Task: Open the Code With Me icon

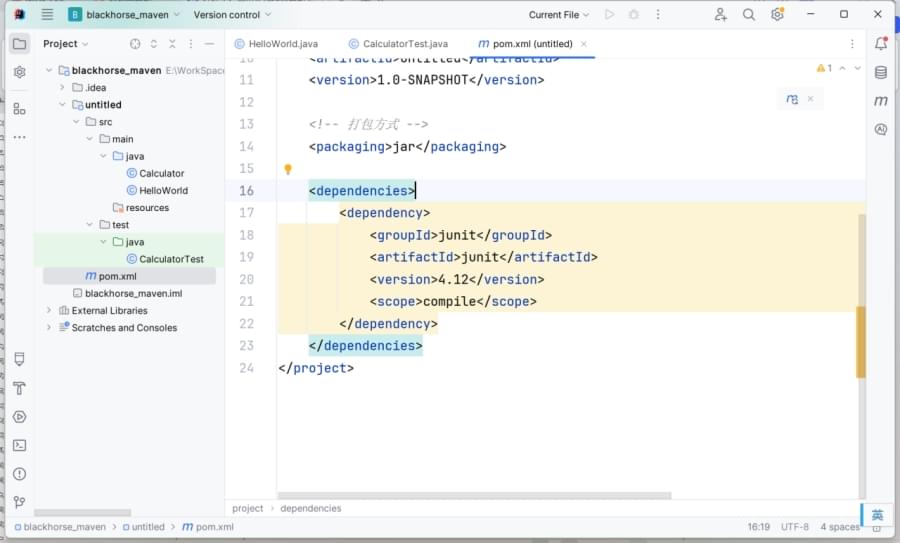Action: (720, 15)
